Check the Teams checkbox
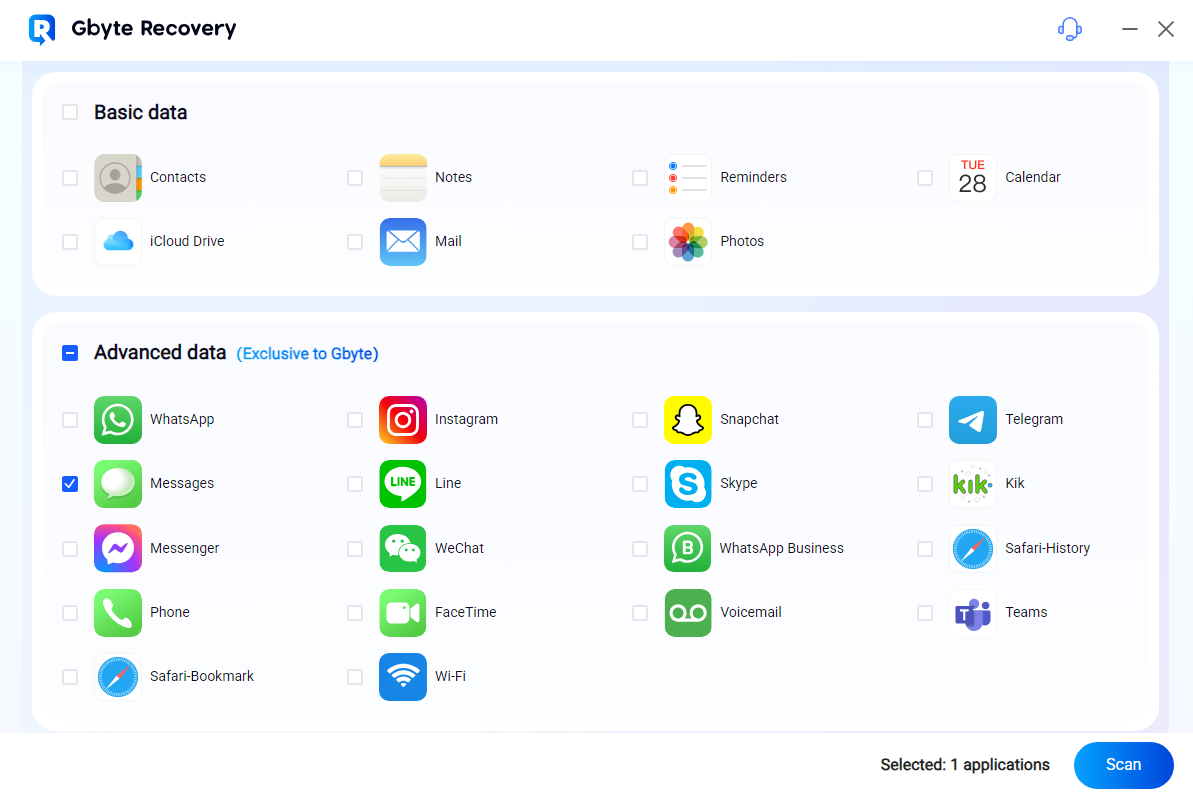The width and height of the screenshot is (1193, 792). 924,612
